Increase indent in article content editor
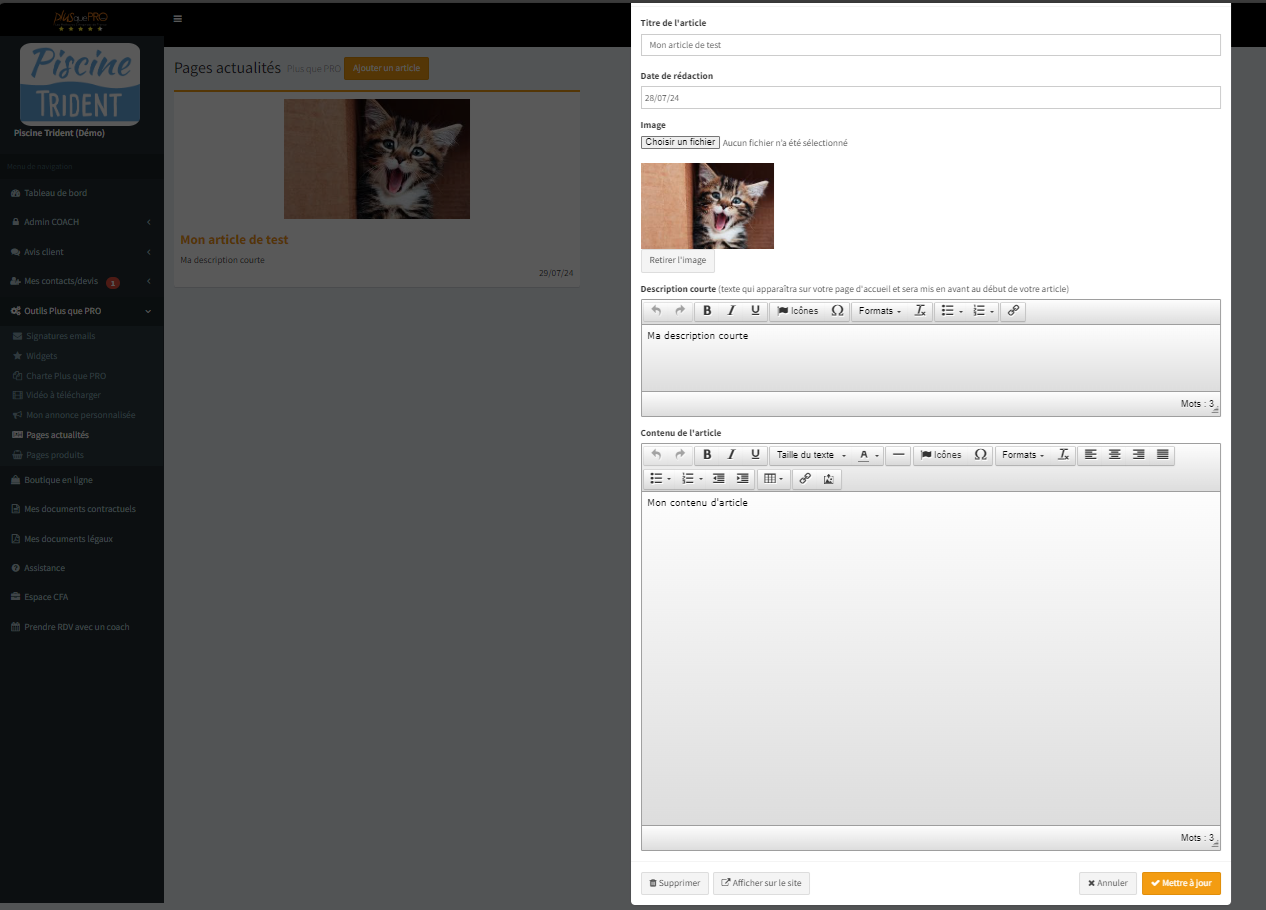The image size is (1266, 910). (x=742, y=479)
